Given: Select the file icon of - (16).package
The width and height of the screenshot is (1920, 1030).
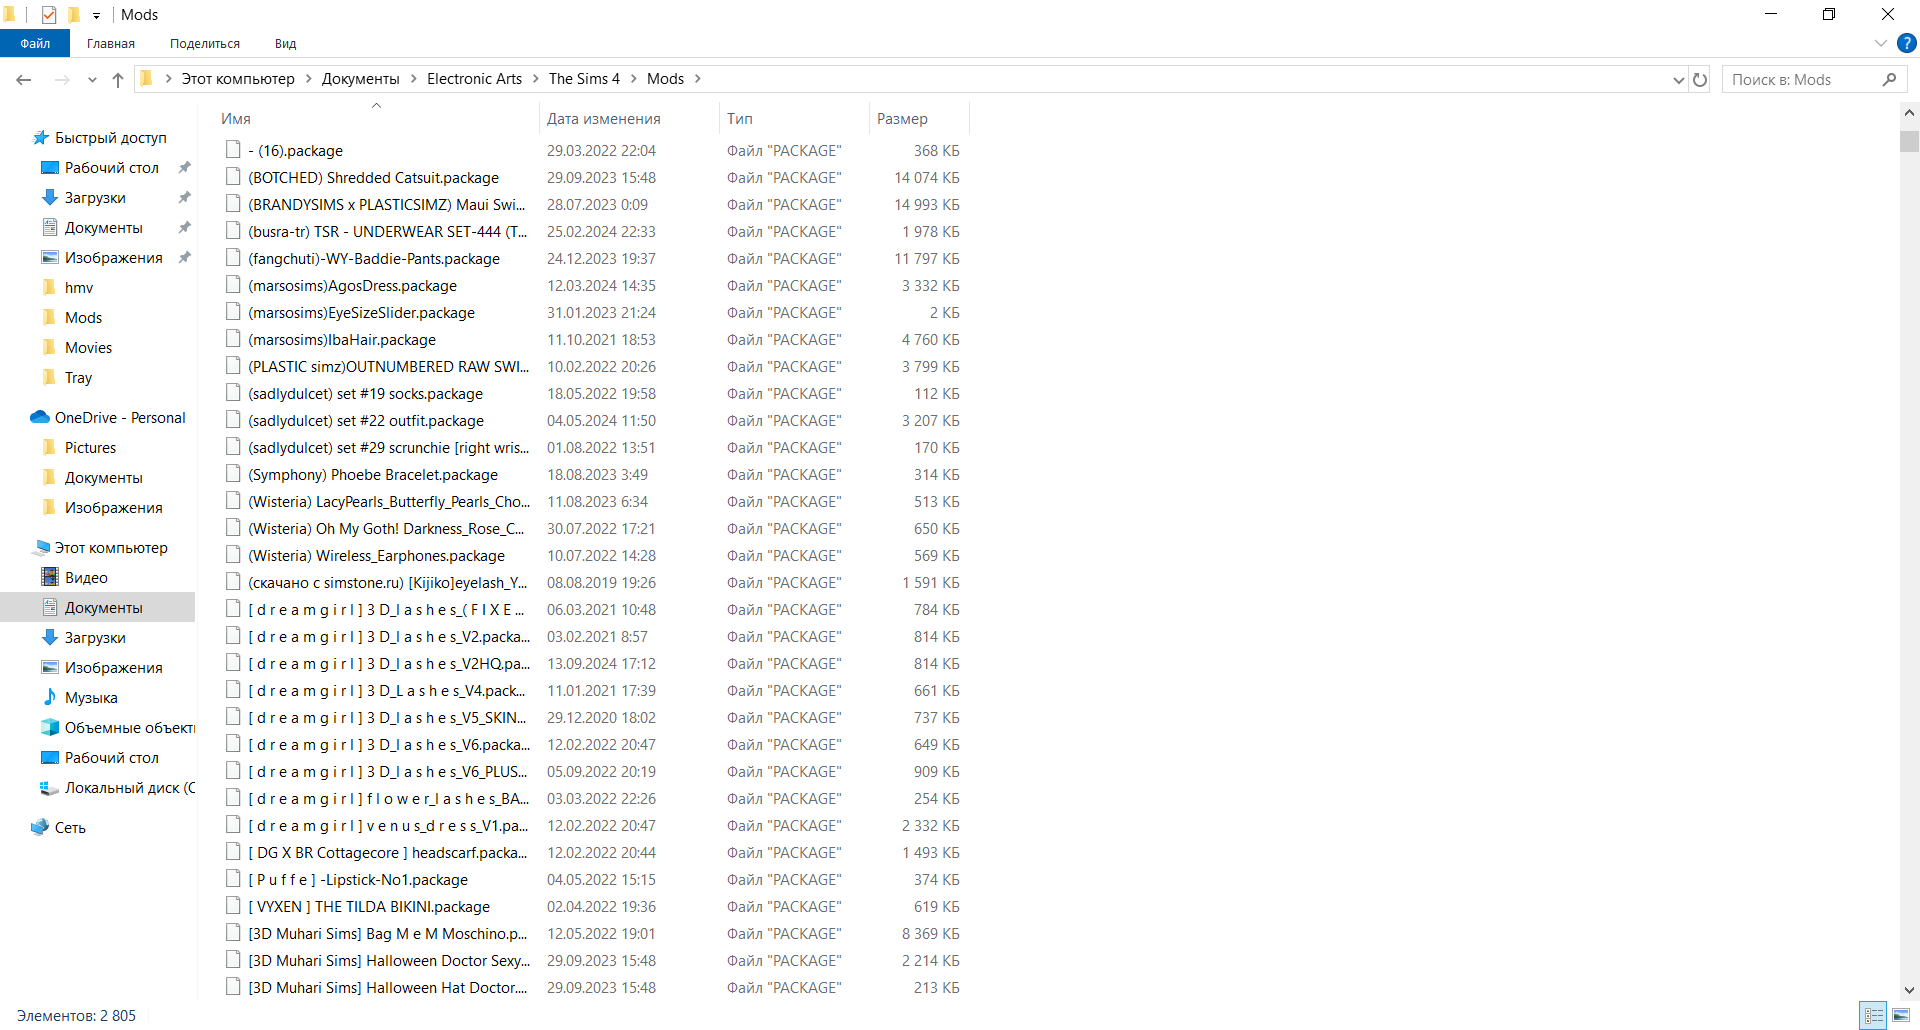Looking at the screenshot, I should (233, 150).
